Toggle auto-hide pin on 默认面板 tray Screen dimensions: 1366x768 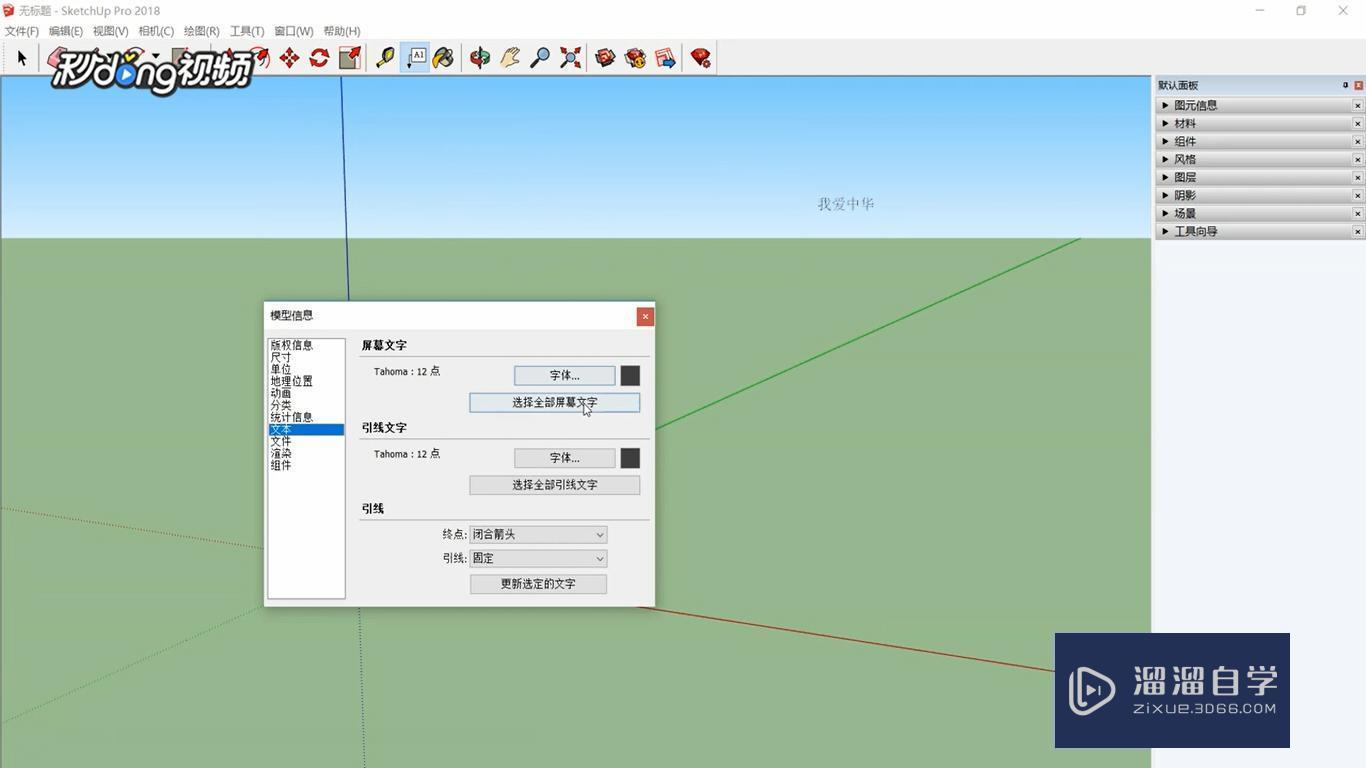1345,85
